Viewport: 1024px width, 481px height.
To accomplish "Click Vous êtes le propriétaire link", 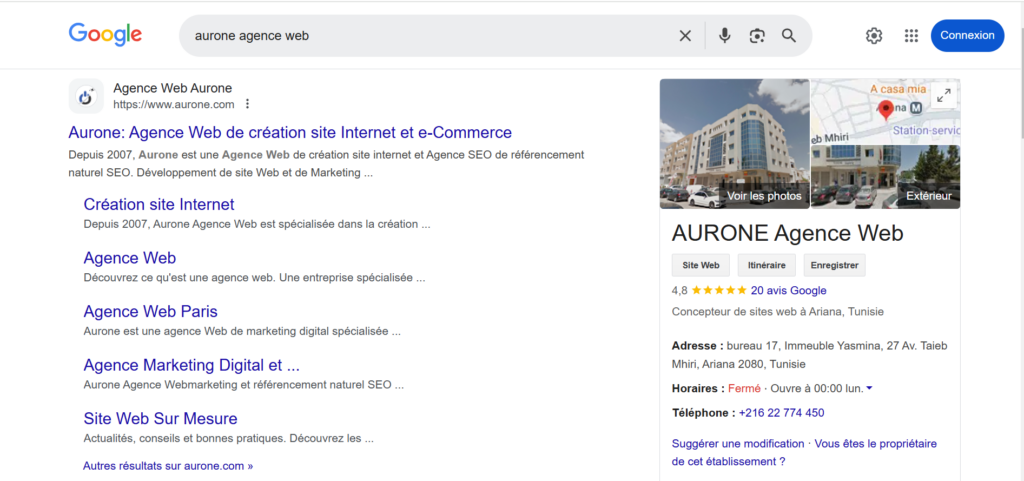I will (x=805, y=452).
